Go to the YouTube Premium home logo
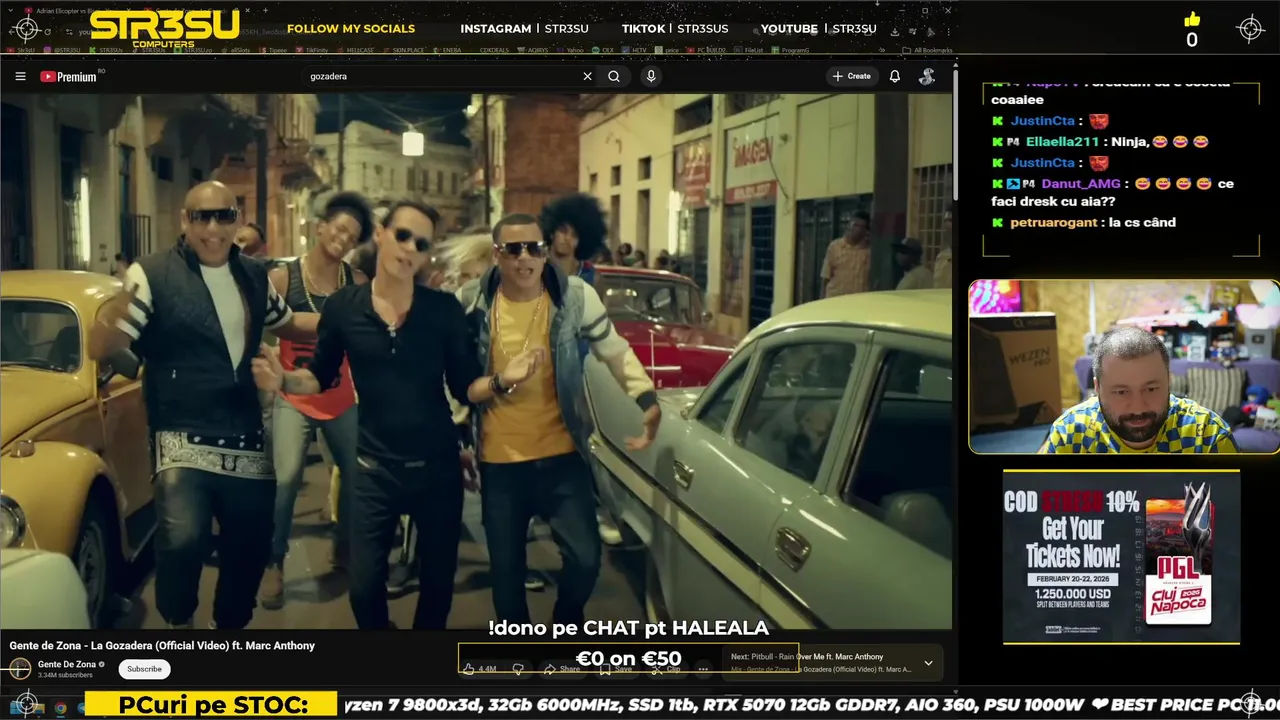The height and width of the screenshot is (720, 1280). coord(69,76)
